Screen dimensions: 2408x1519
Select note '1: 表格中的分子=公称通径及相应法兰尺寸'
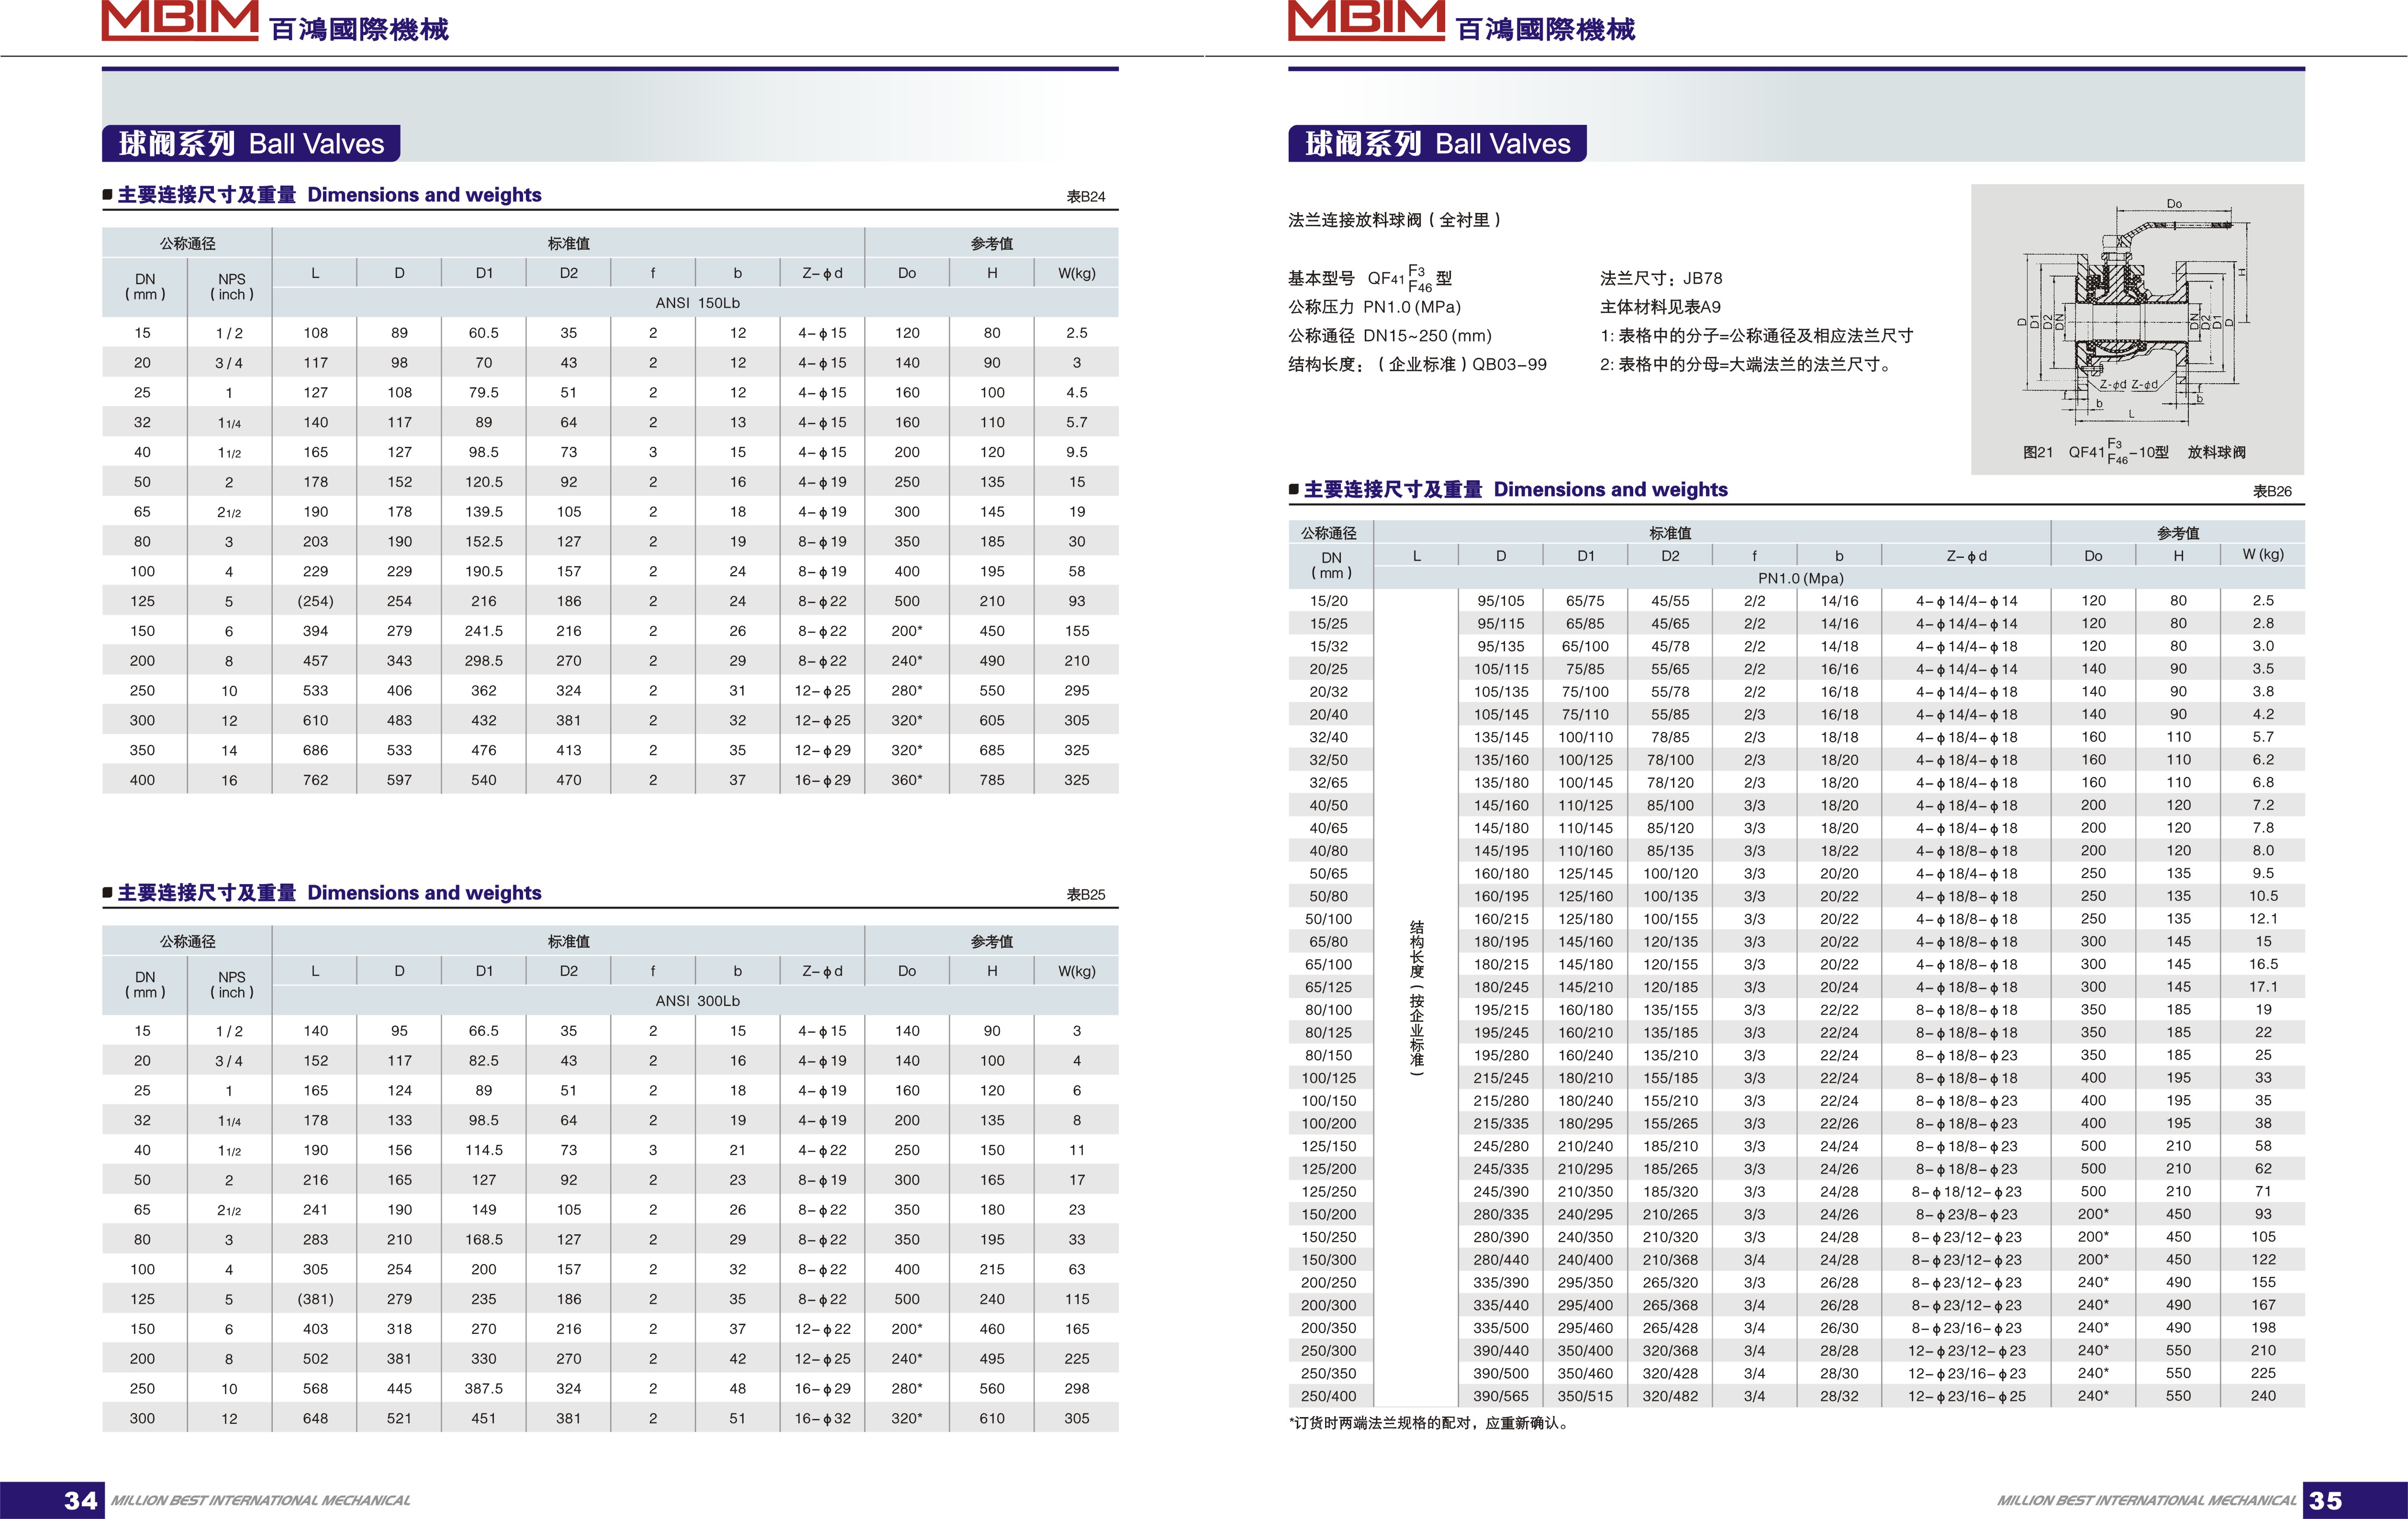1756,336
